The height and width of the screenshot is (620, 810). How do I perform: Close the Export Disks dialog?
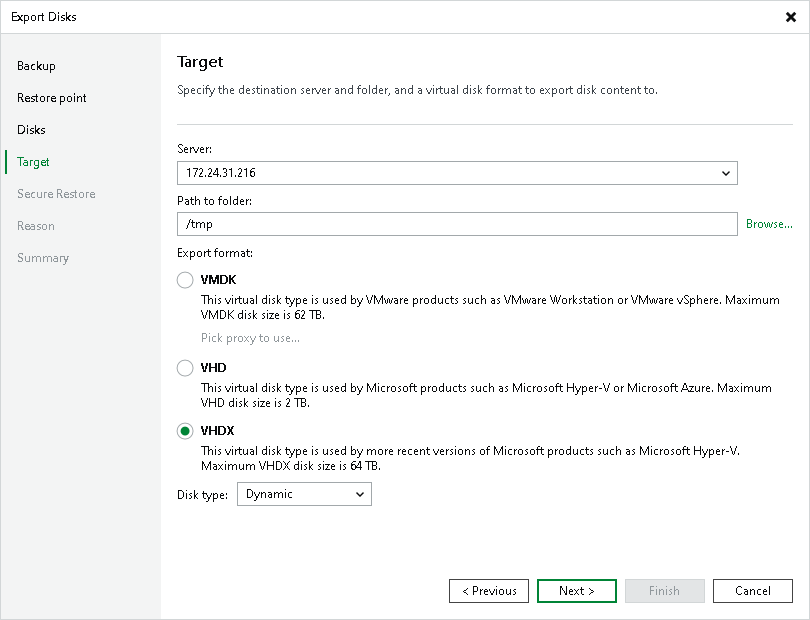point(791,16)
